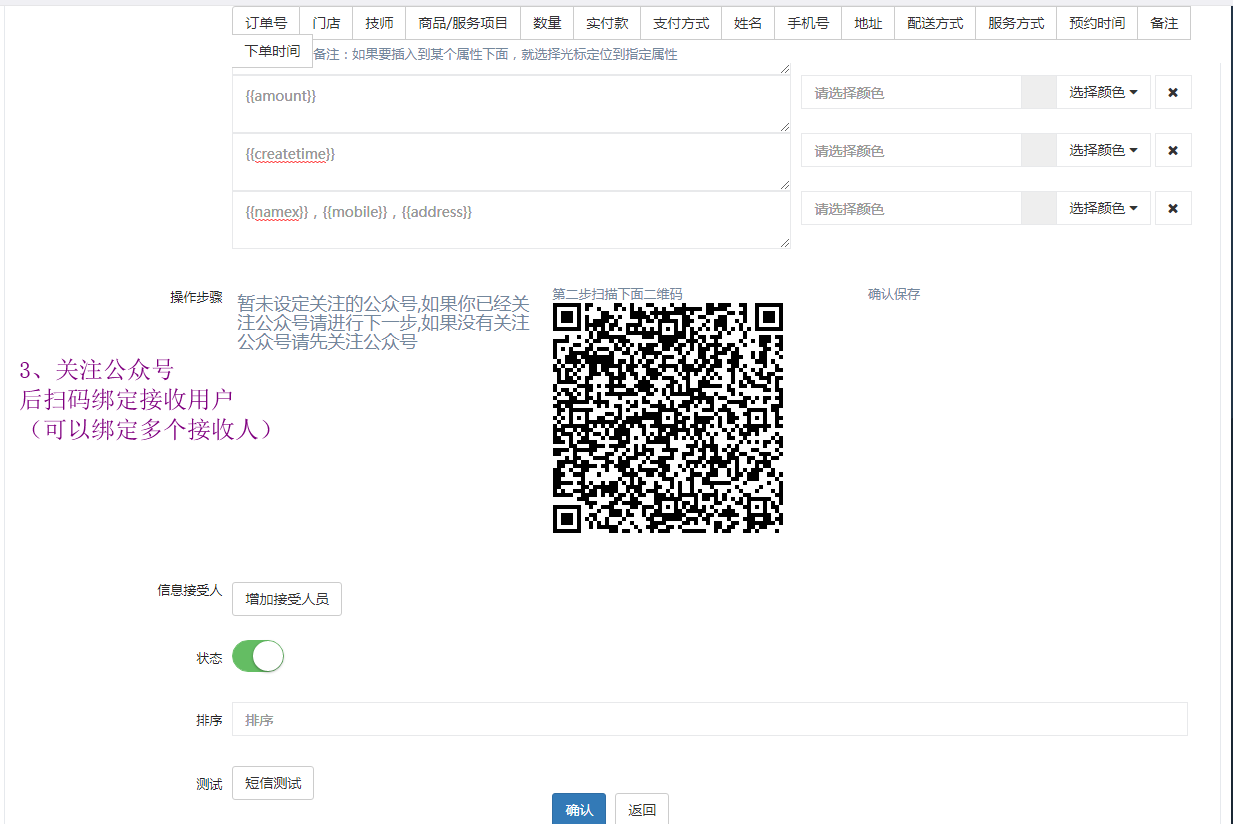Insert the 预约时间 attribute tag
Screen dimensions: 1233x824
1097,23
